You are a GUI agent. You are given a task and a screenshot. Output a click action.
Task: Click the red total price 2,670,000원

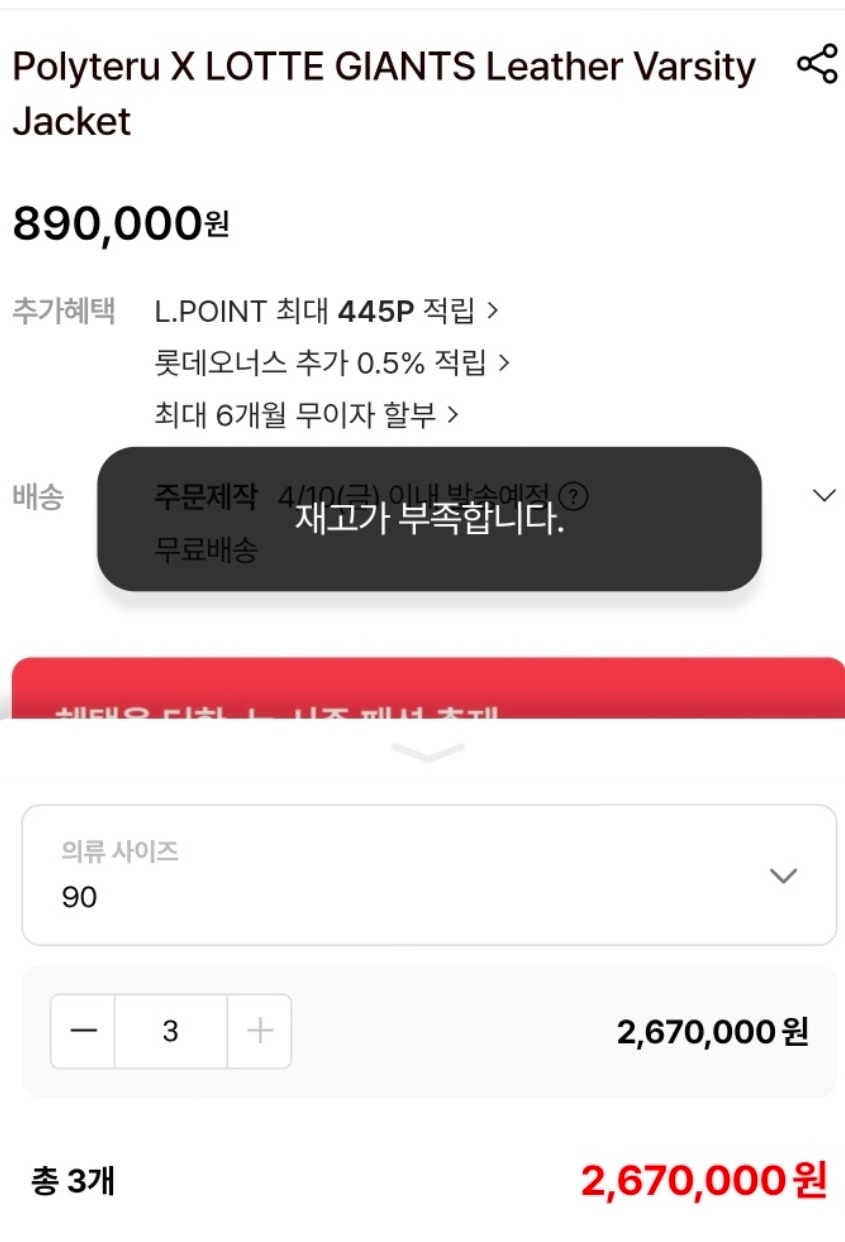(x=703, y=1181)
